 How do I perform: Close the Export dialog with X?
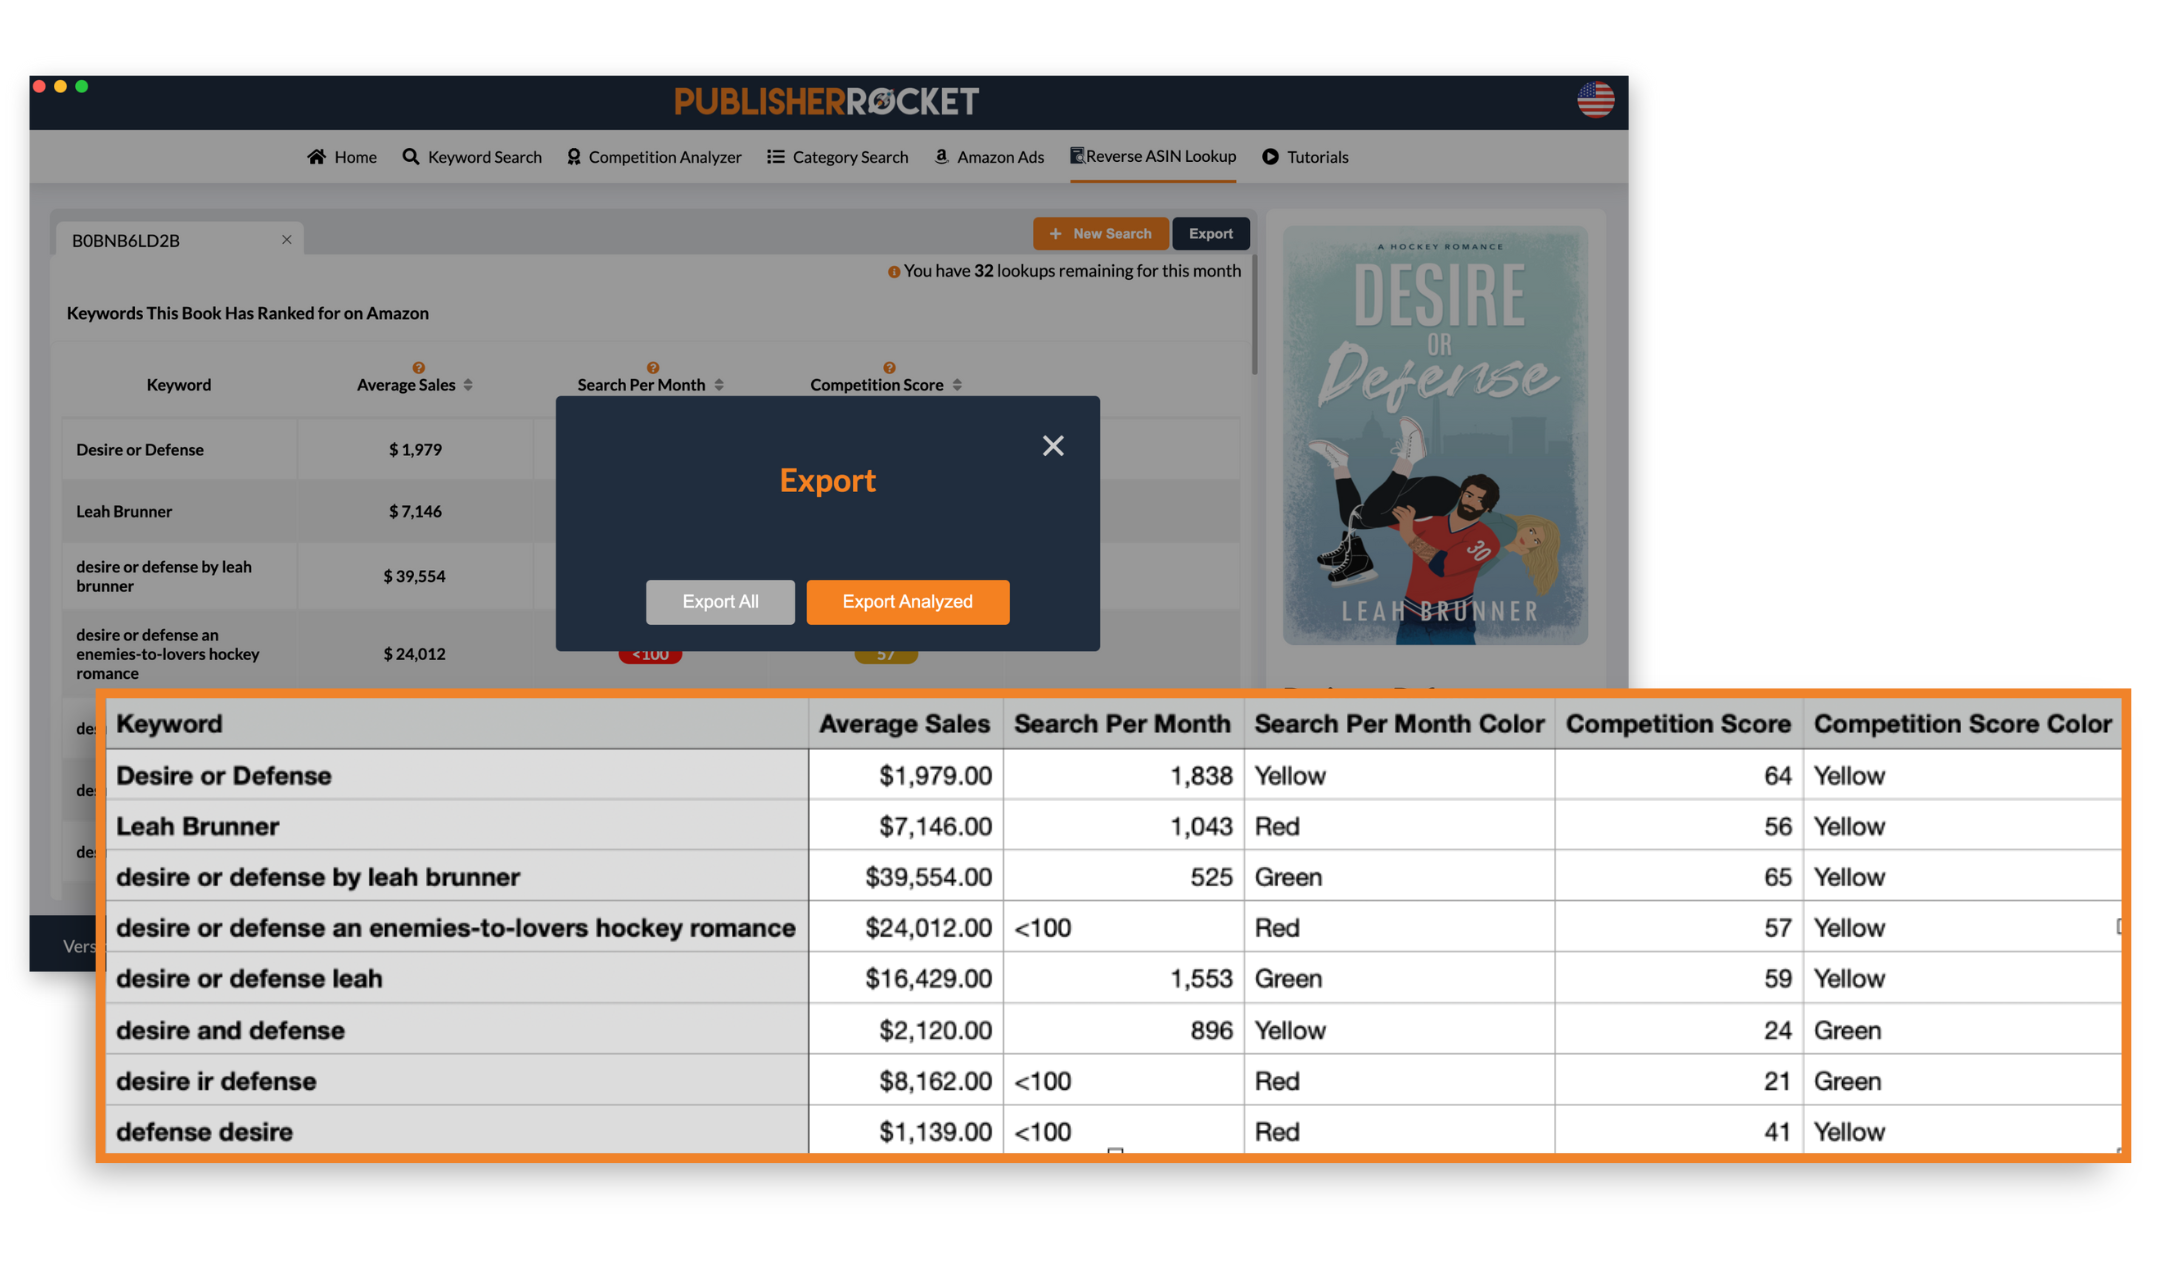(1053, 446)
